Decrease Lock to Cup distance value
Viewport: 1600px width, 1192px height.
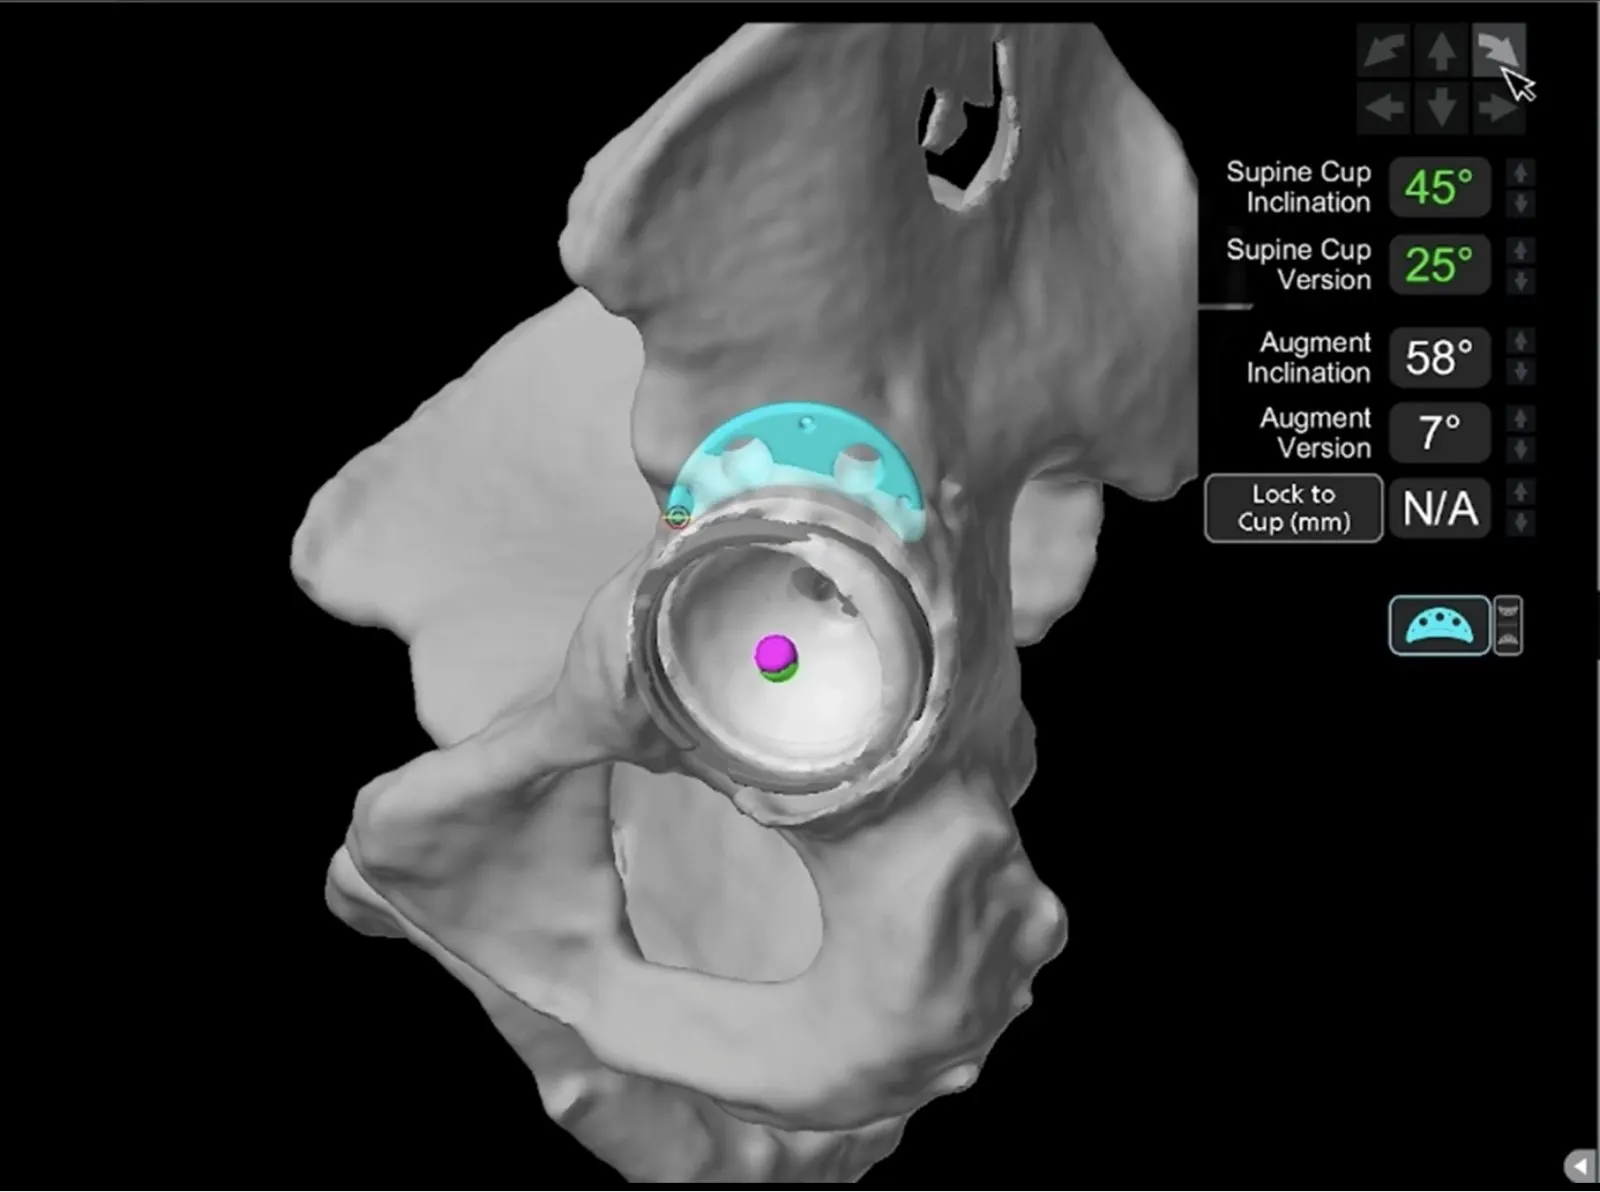click(1520, 523)
